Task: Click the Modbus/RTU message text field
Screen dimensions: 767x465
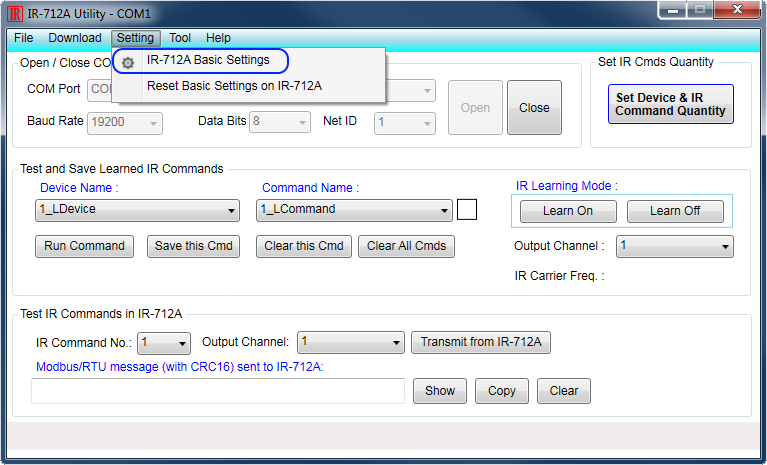Action: coord(218,391)
